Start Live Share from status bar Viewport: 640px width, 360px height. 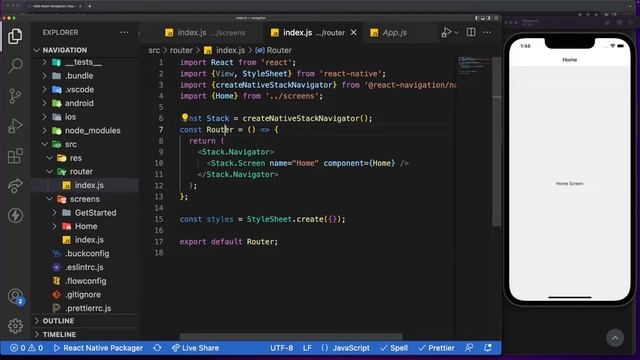click(x=195, y=348)
